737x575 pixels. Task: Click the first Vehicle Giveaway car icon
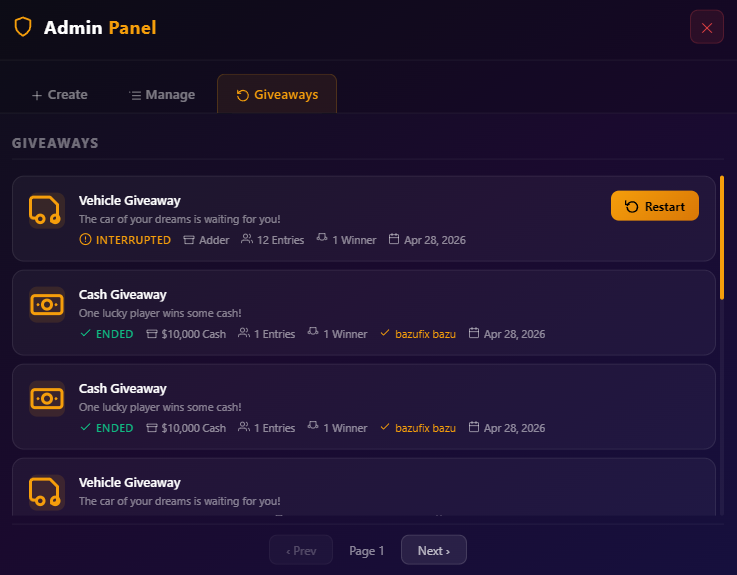point(47,210)
